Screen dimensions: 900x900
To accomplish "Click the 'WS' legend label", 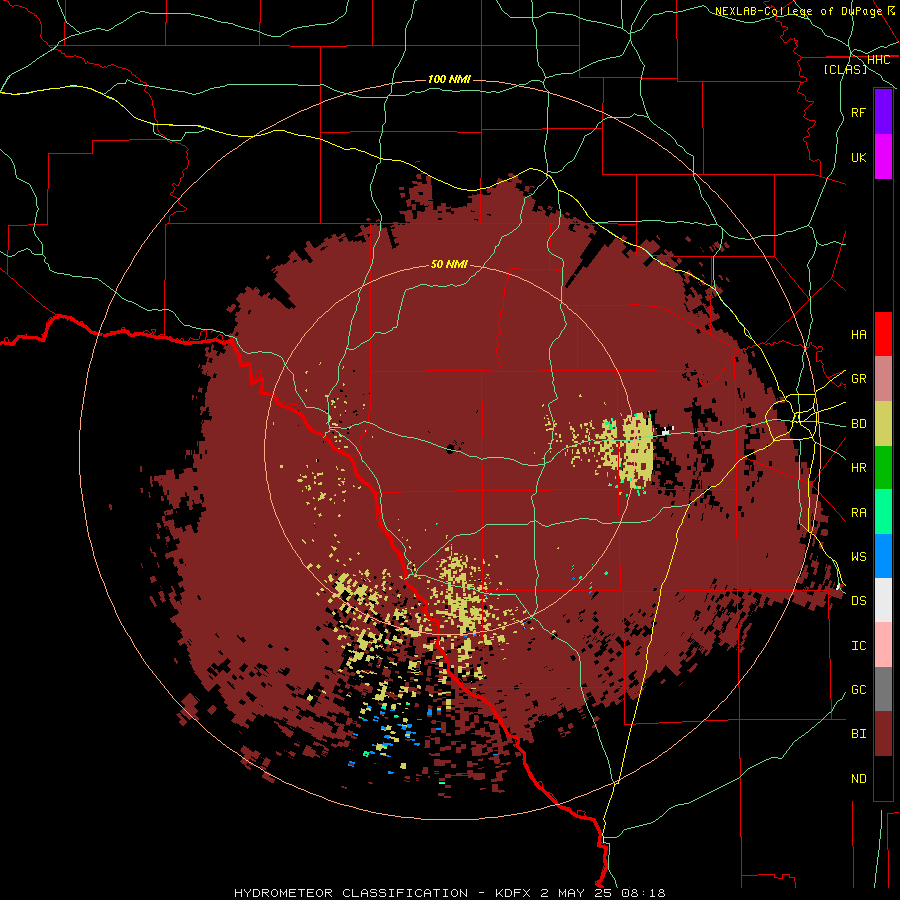I will click(x=858, y=557).
